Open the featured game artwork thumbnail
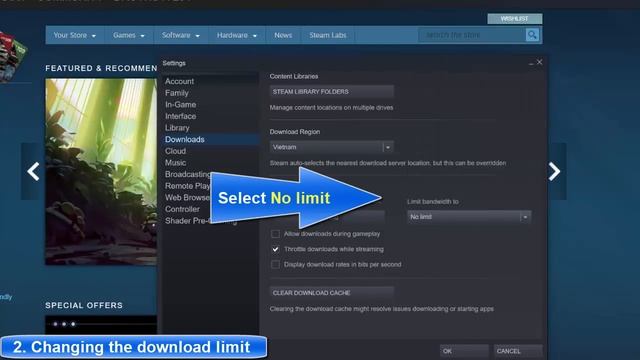 [101, 172]
